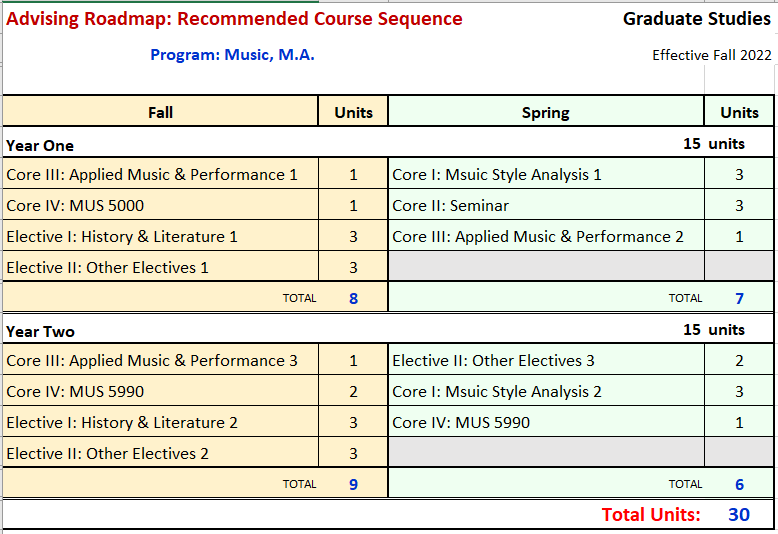Click the Graduate Studies heading cell

click(697, 19)
